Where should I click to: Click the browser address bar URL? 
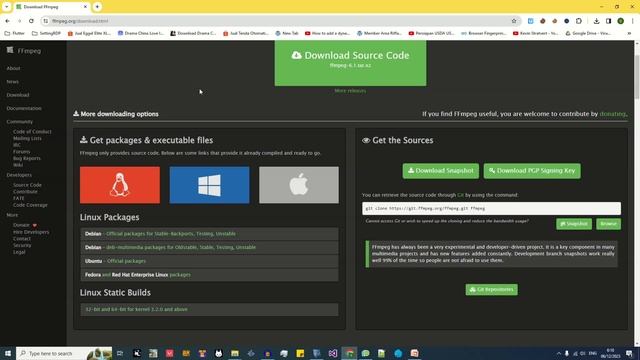80,21
